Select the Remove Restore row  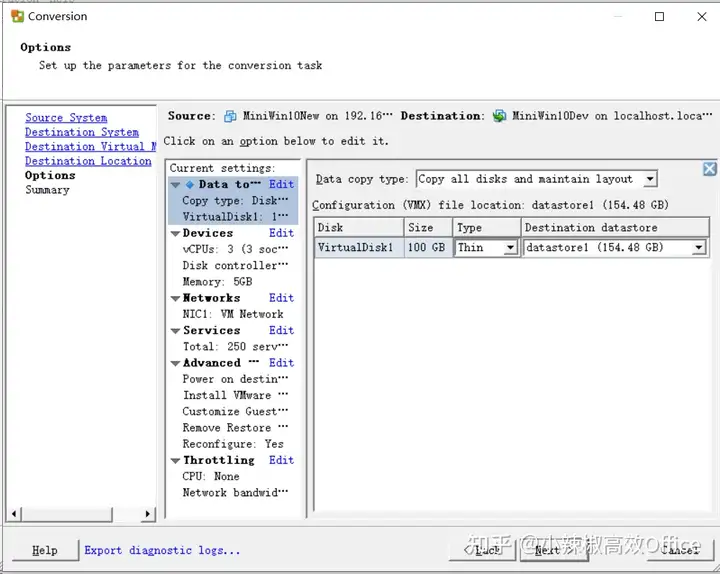pos(235,428)
